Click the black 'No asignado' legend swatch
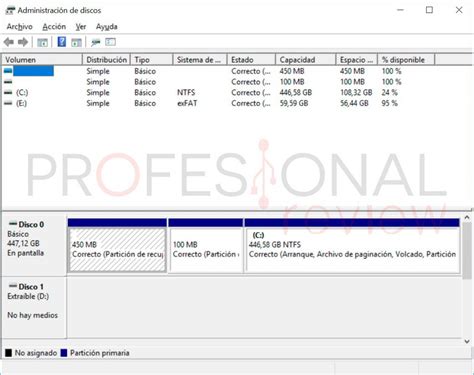The height and width of the screenshot is (375, 474). (x=9, y=353)
